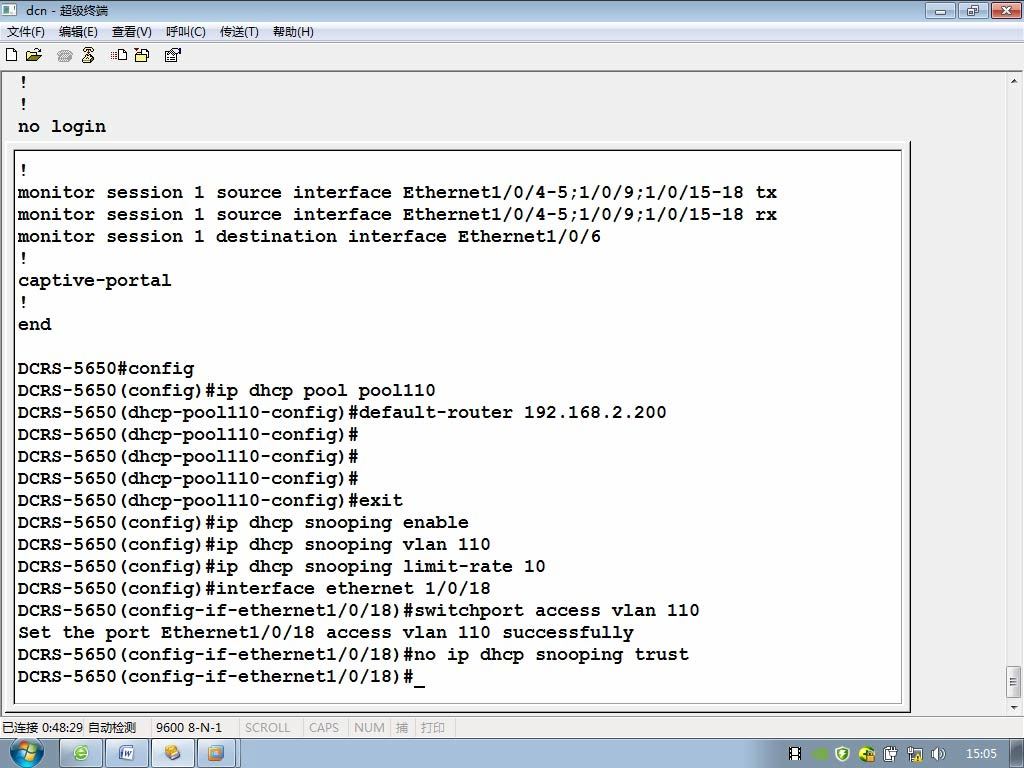Click the Open file folder icon
1024x768 pixels.
point(34,55)
